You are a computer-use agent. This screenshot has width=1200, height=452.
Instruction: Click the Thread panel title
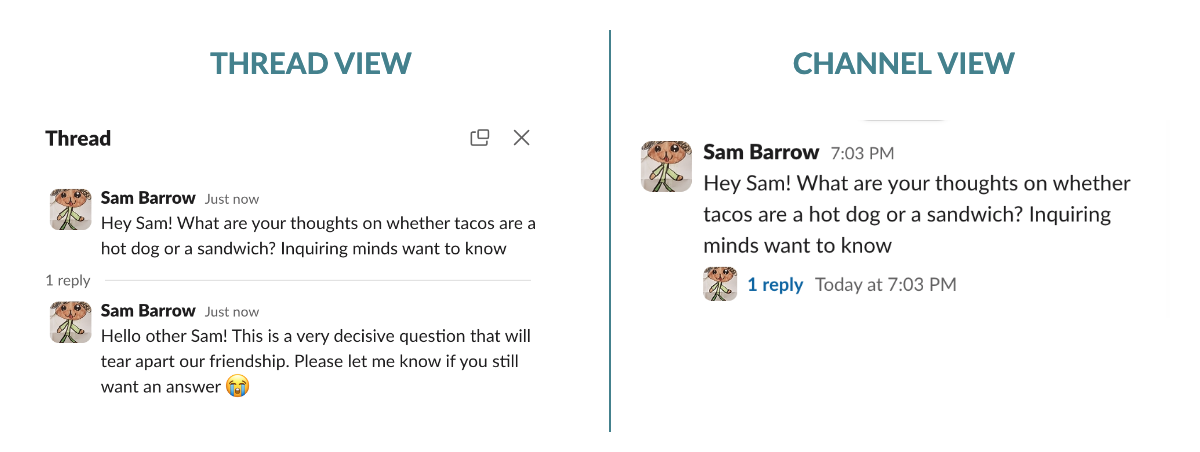coord(78,138)
